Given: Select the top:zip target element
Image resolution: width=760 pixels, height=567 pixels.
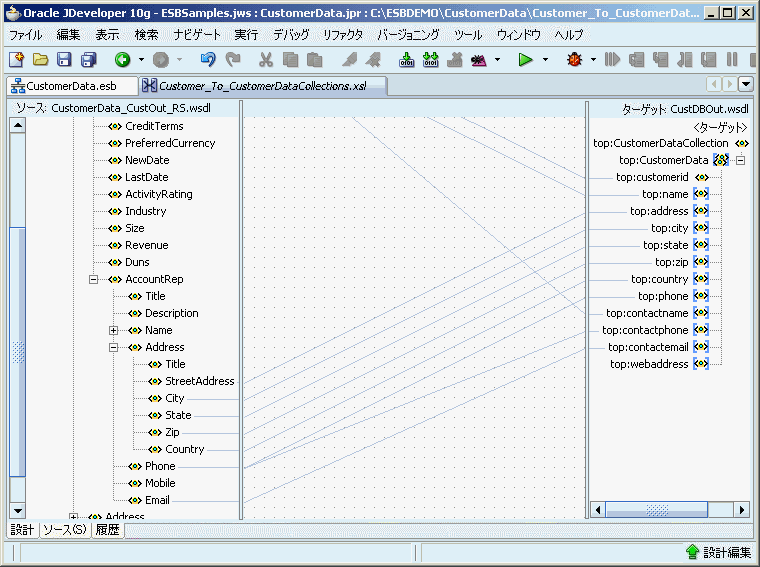Looking at the screenshot, I should pos(672,262).
